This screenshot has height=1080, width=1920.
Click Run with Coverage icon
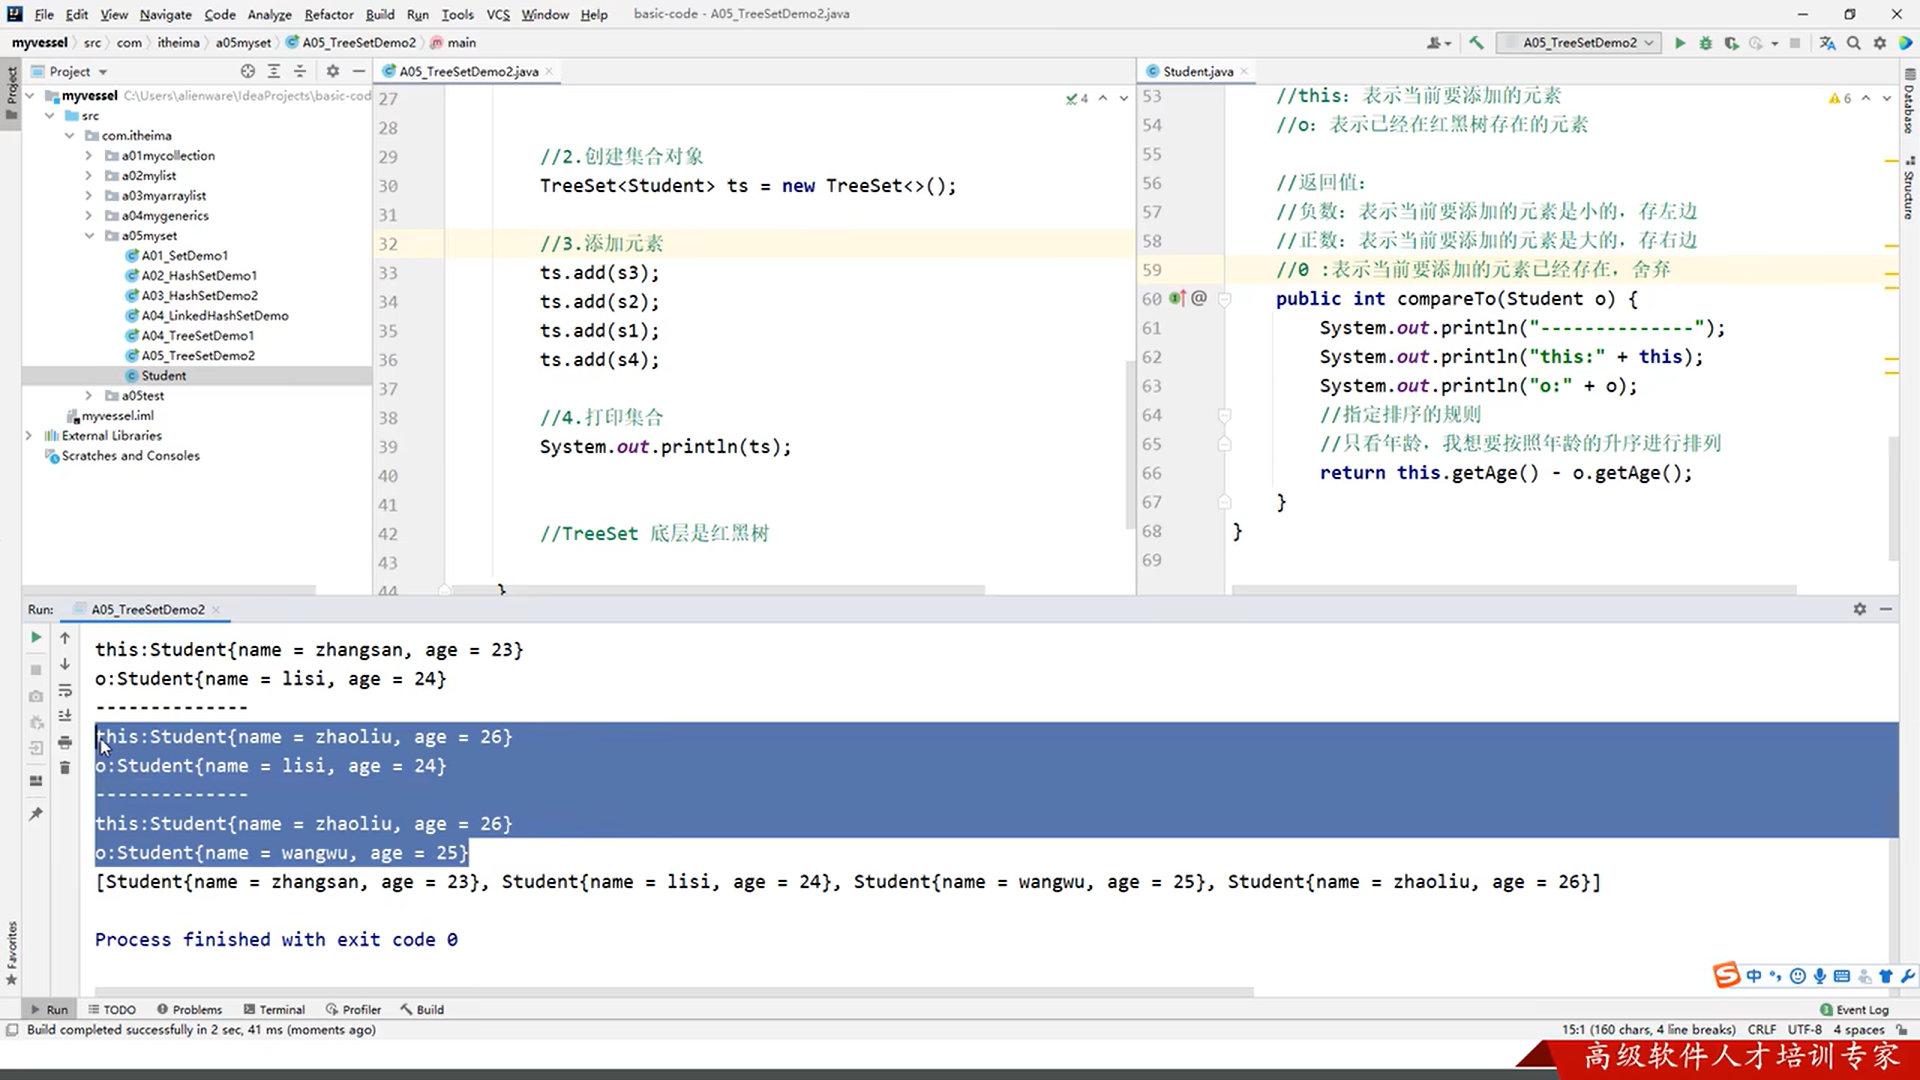1731,43
